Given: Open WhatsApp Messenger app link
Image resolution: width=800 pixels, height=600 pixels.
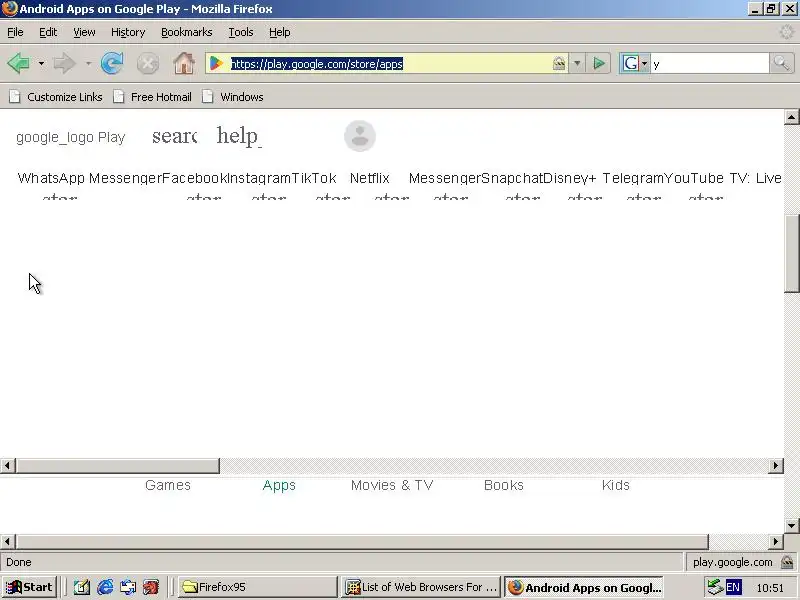Looking at the screenshot, I should pos(89,178).
